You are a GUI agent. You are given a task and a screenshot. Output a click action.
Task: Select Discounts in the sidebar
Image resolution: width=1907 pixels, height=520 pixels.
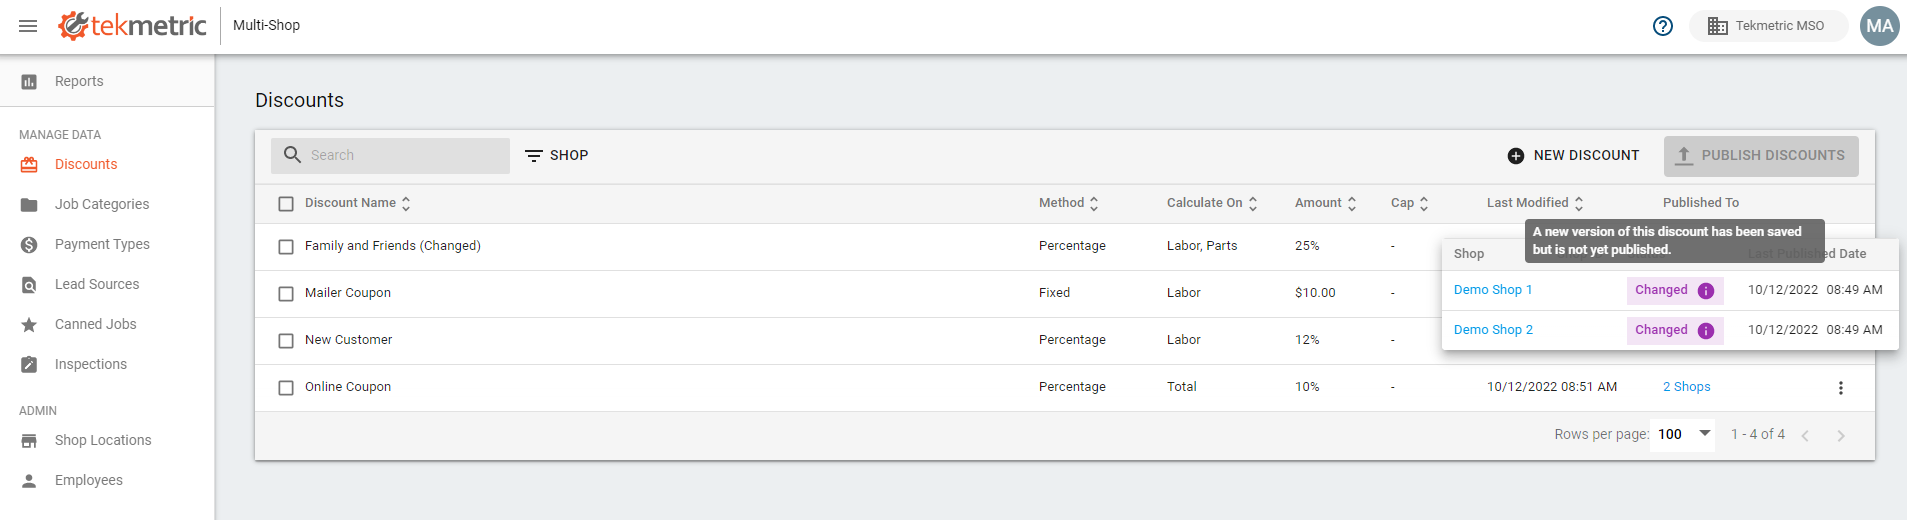(x=86, y=164)
